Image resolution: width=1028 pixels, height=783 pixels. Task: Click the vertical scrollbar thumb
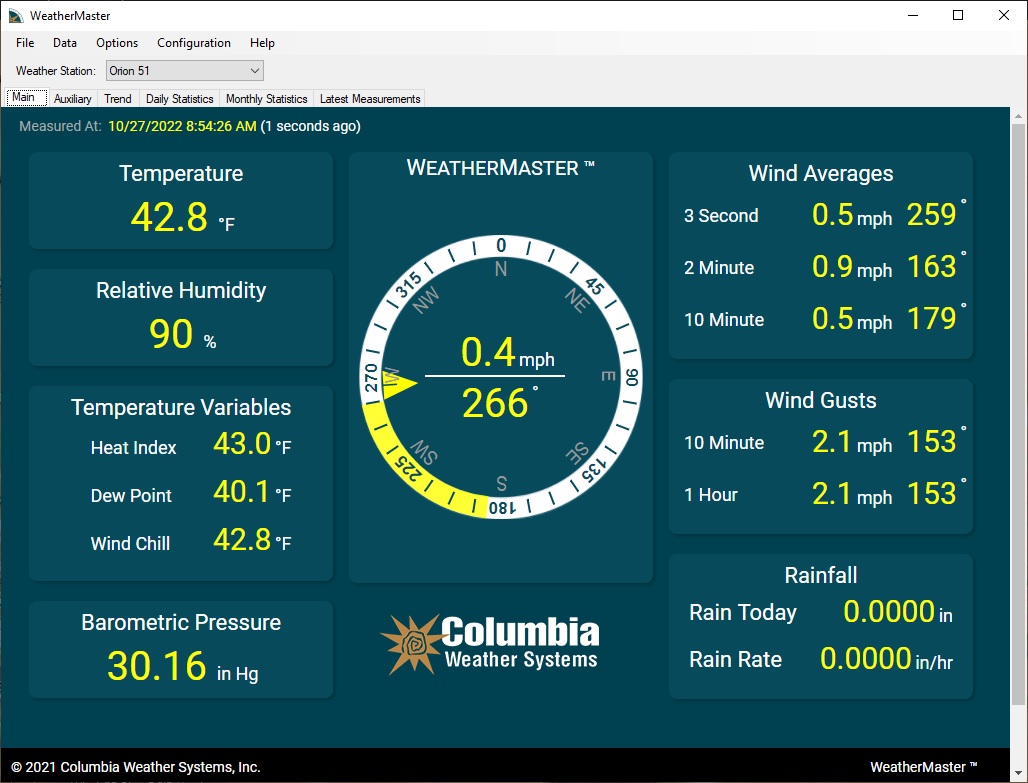click(1018, 415)
